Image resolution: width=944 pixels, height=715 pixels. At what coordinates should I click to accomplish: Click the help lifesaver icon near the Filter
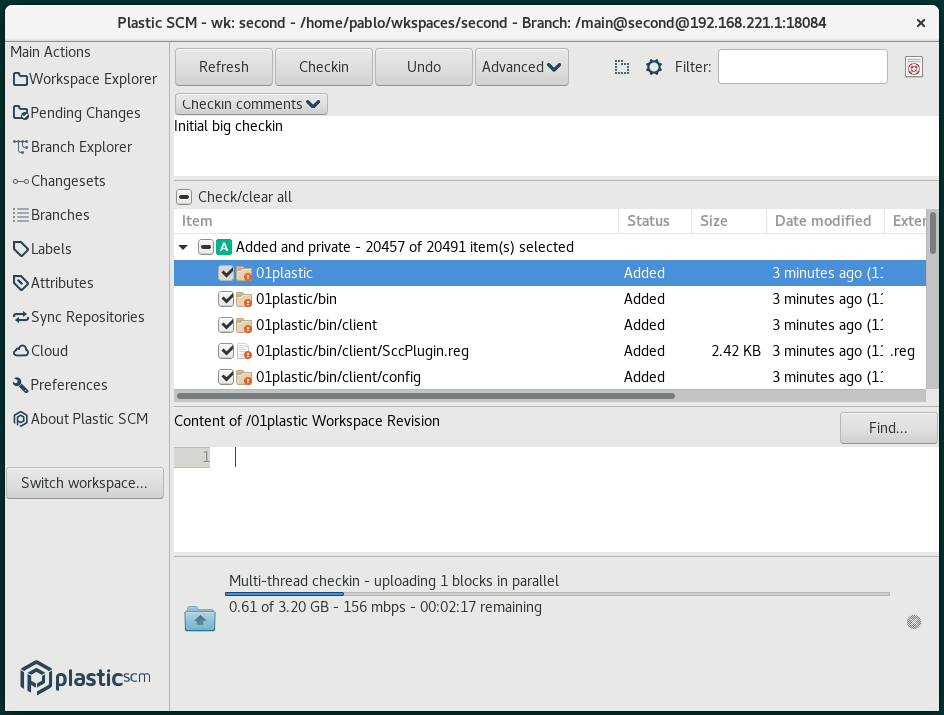click(913, 66)
